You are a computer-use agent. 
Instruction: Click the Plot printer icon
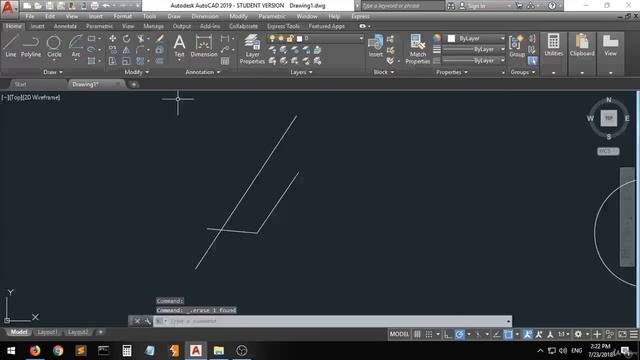[94, 6]
